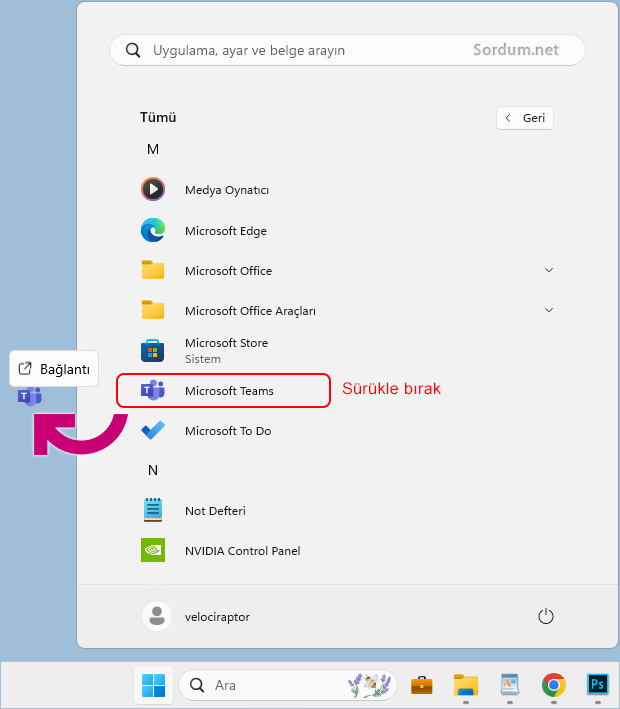
Task: Open the Microsoft To Do checkmark icon
Action: coord(153,430)
